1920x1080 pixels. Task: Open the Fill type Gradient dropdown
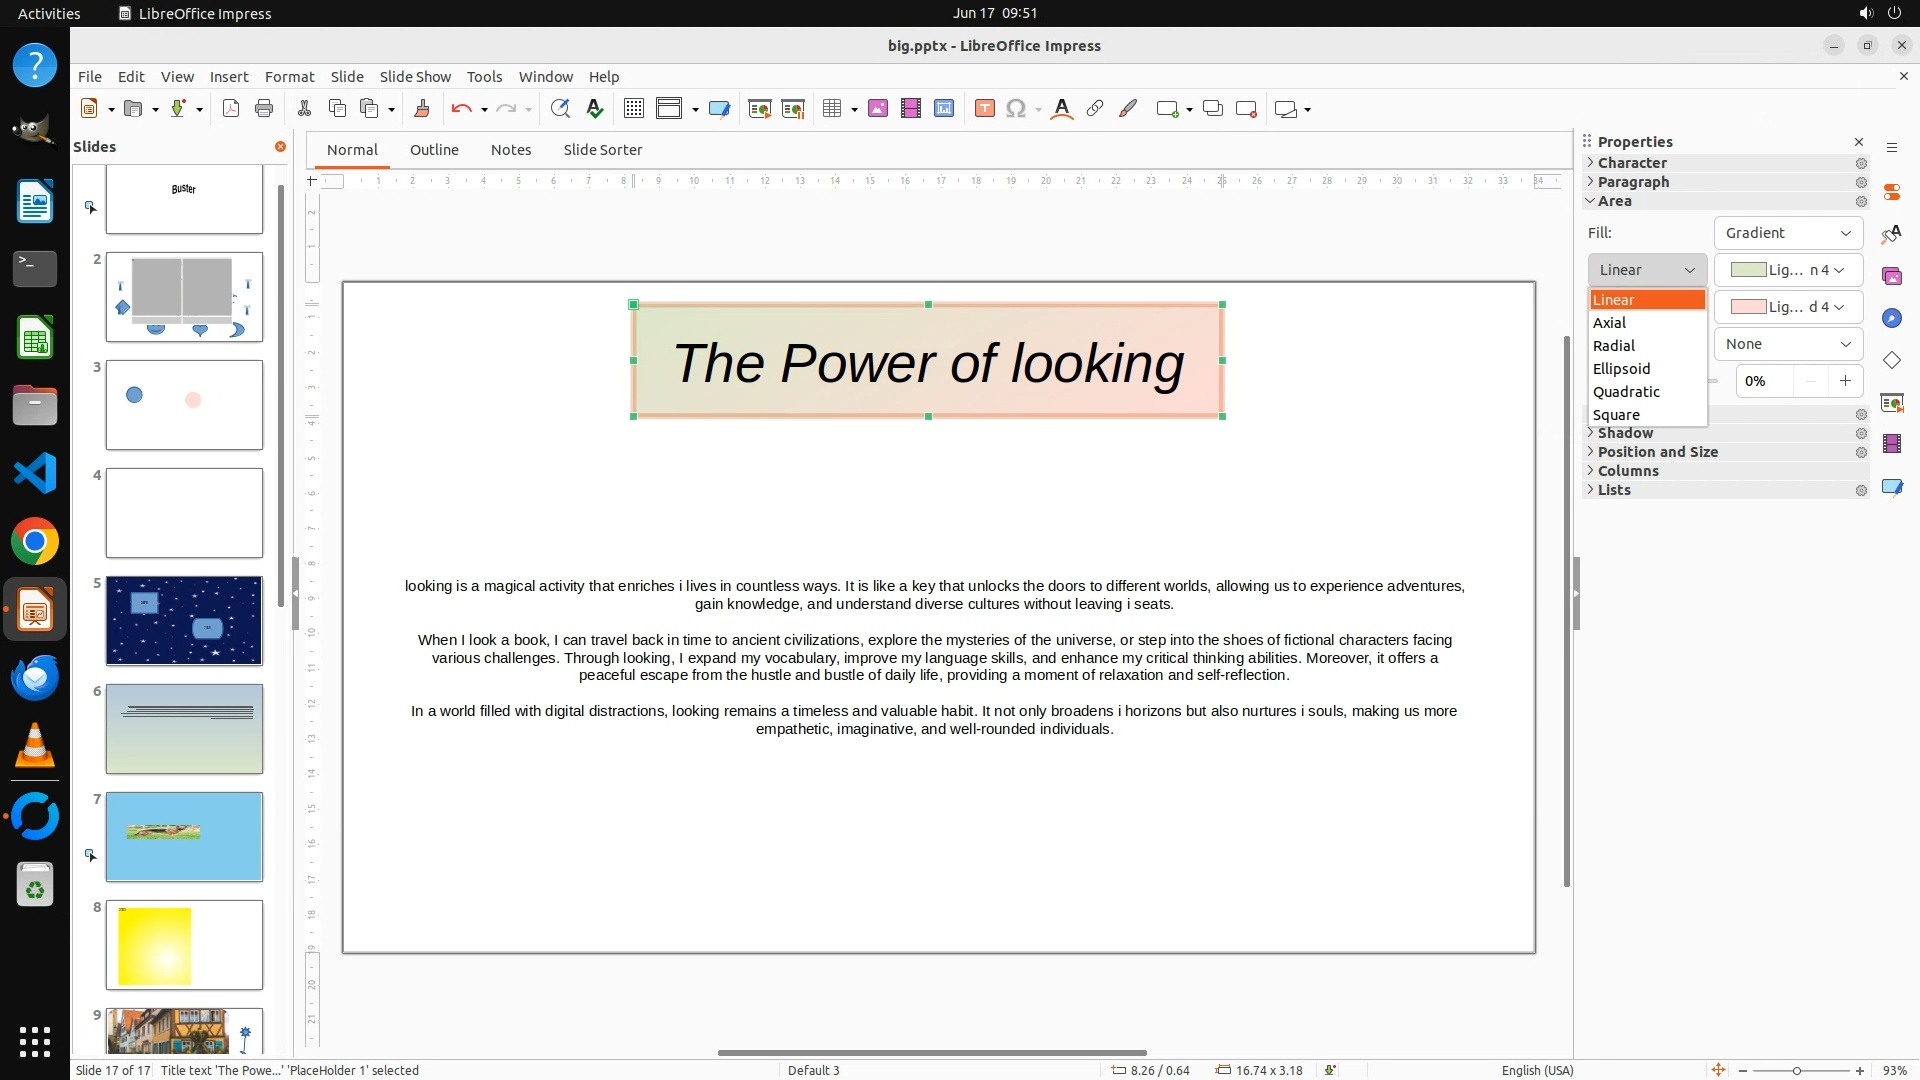pos(1787,233)
